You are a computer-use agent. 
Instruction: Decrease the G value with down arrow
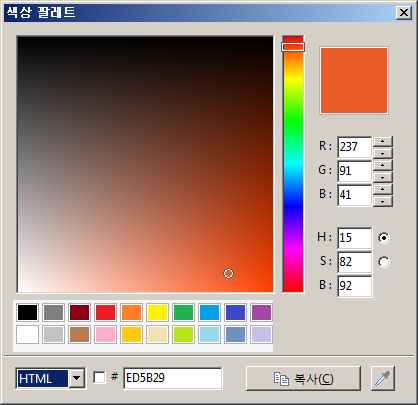[383, 177]
